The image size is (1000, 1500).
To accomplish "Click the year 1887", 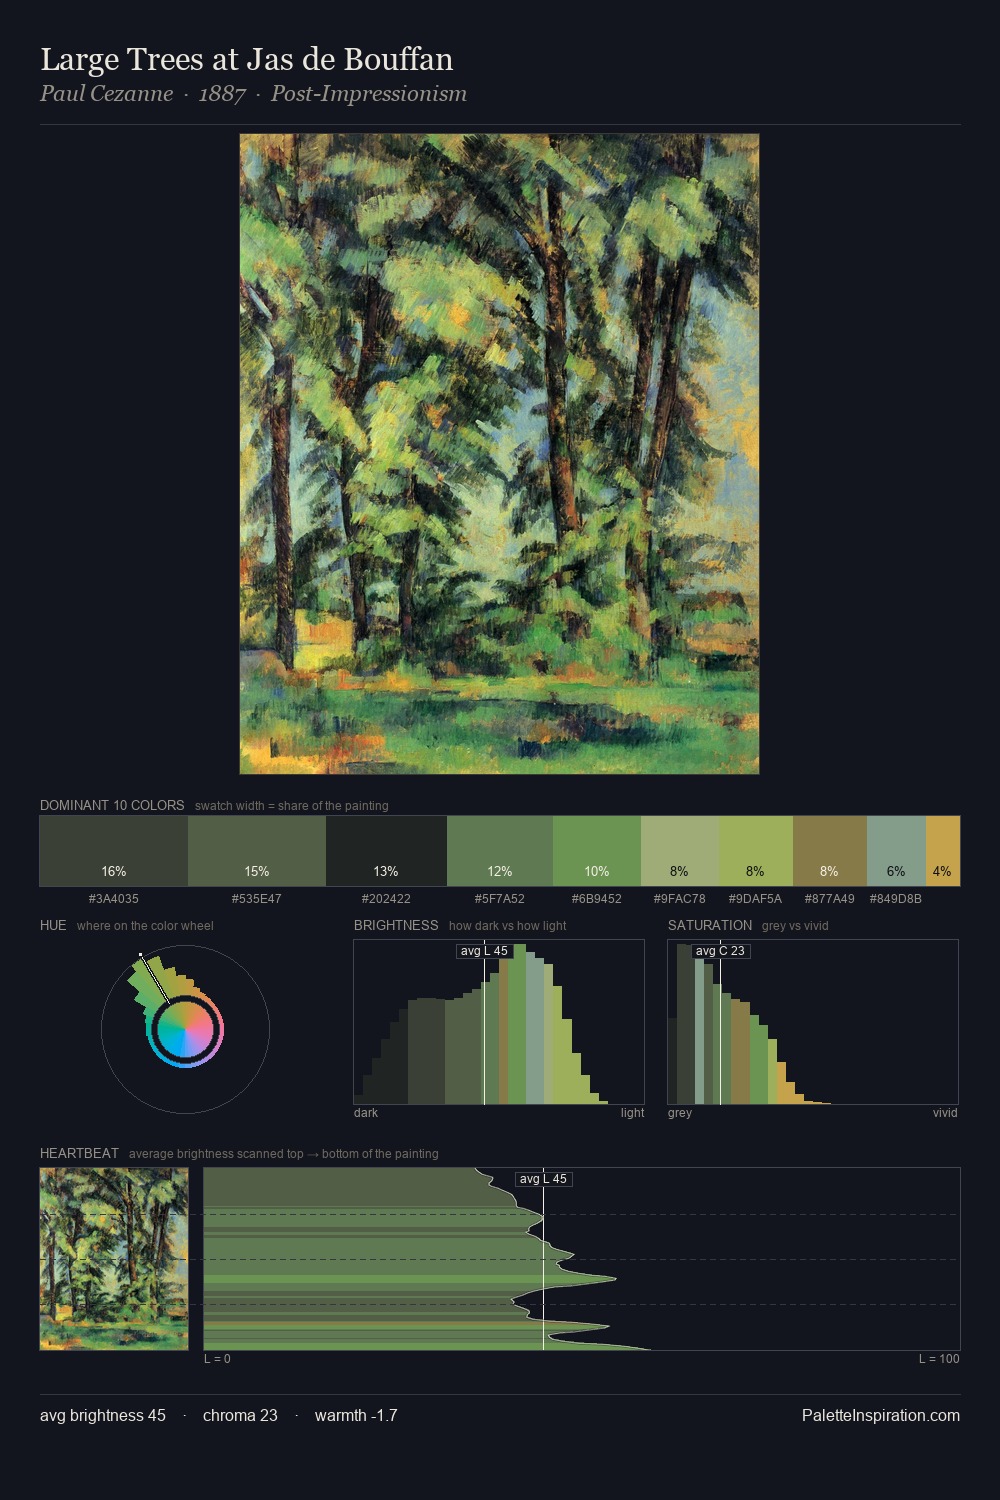I will tap(222, 94).
